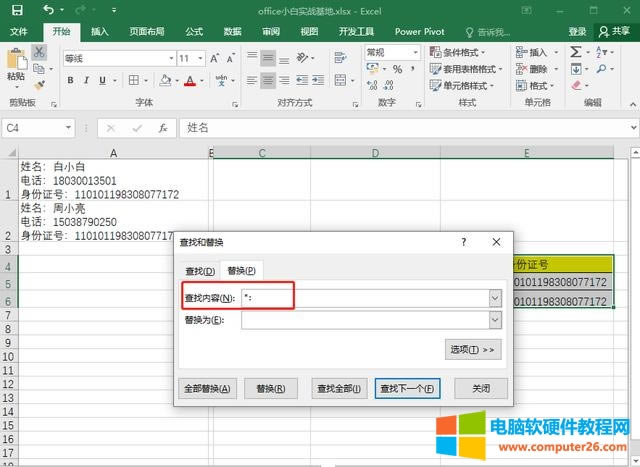Click the Cut scissors icon
This screenshot has height=467, width=640.
pos(39,51)
